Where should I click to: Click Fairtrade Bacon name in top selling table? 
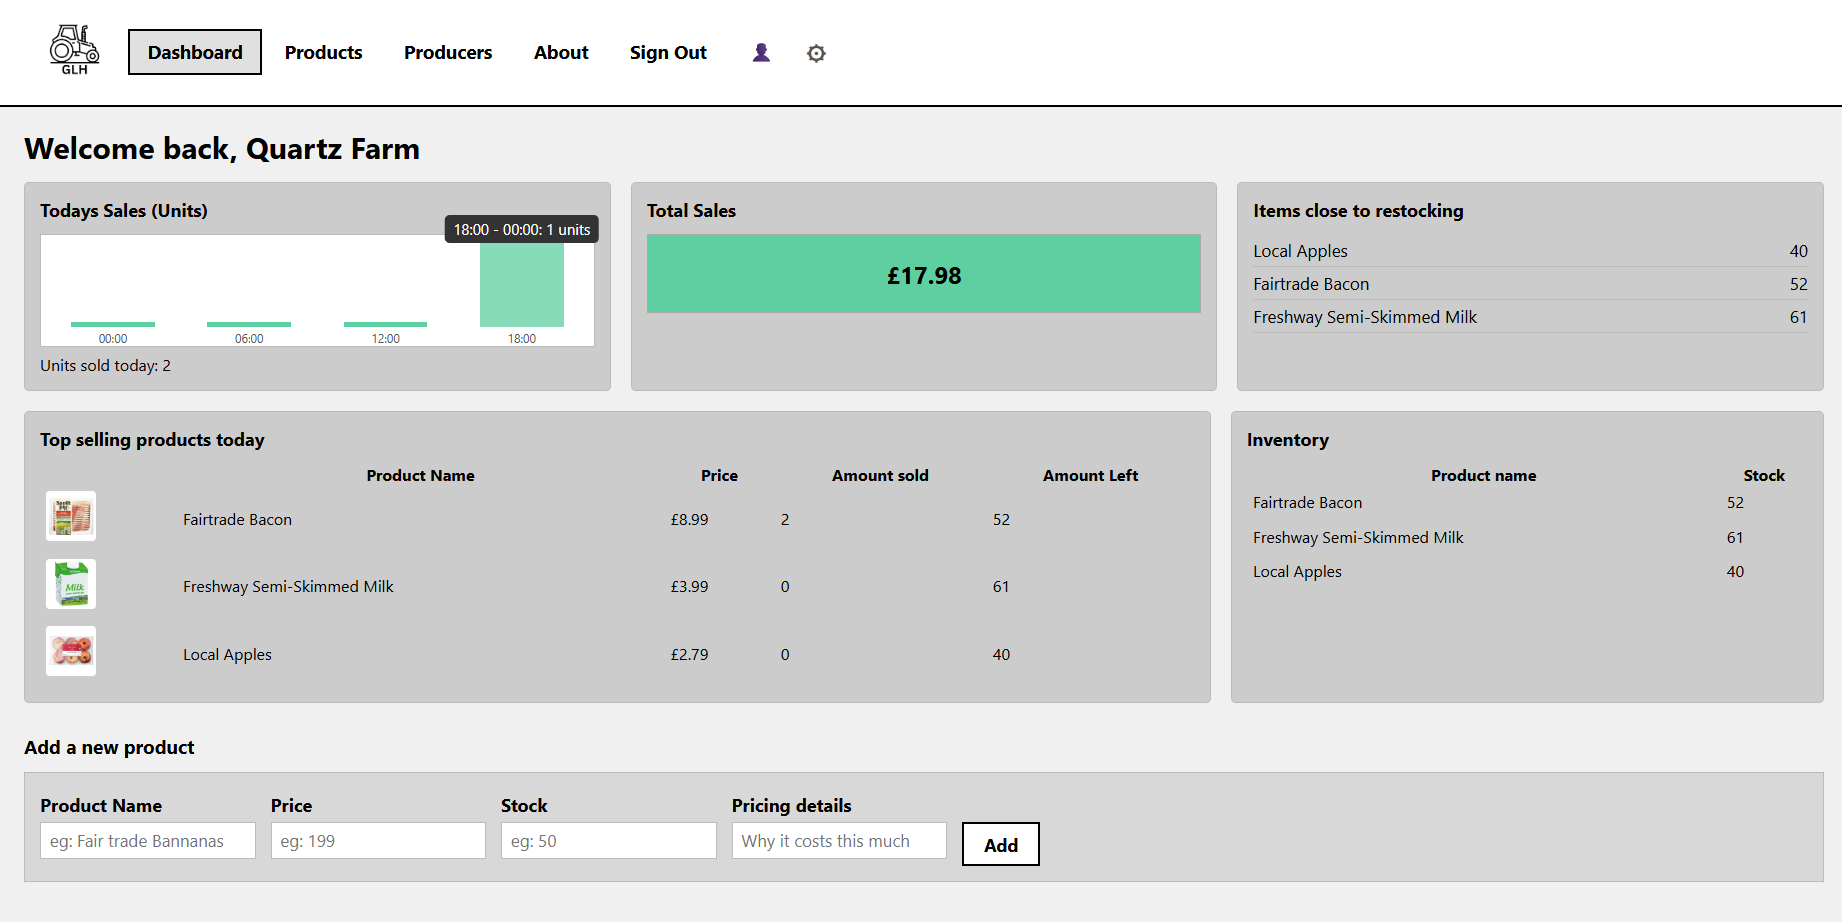237,520
